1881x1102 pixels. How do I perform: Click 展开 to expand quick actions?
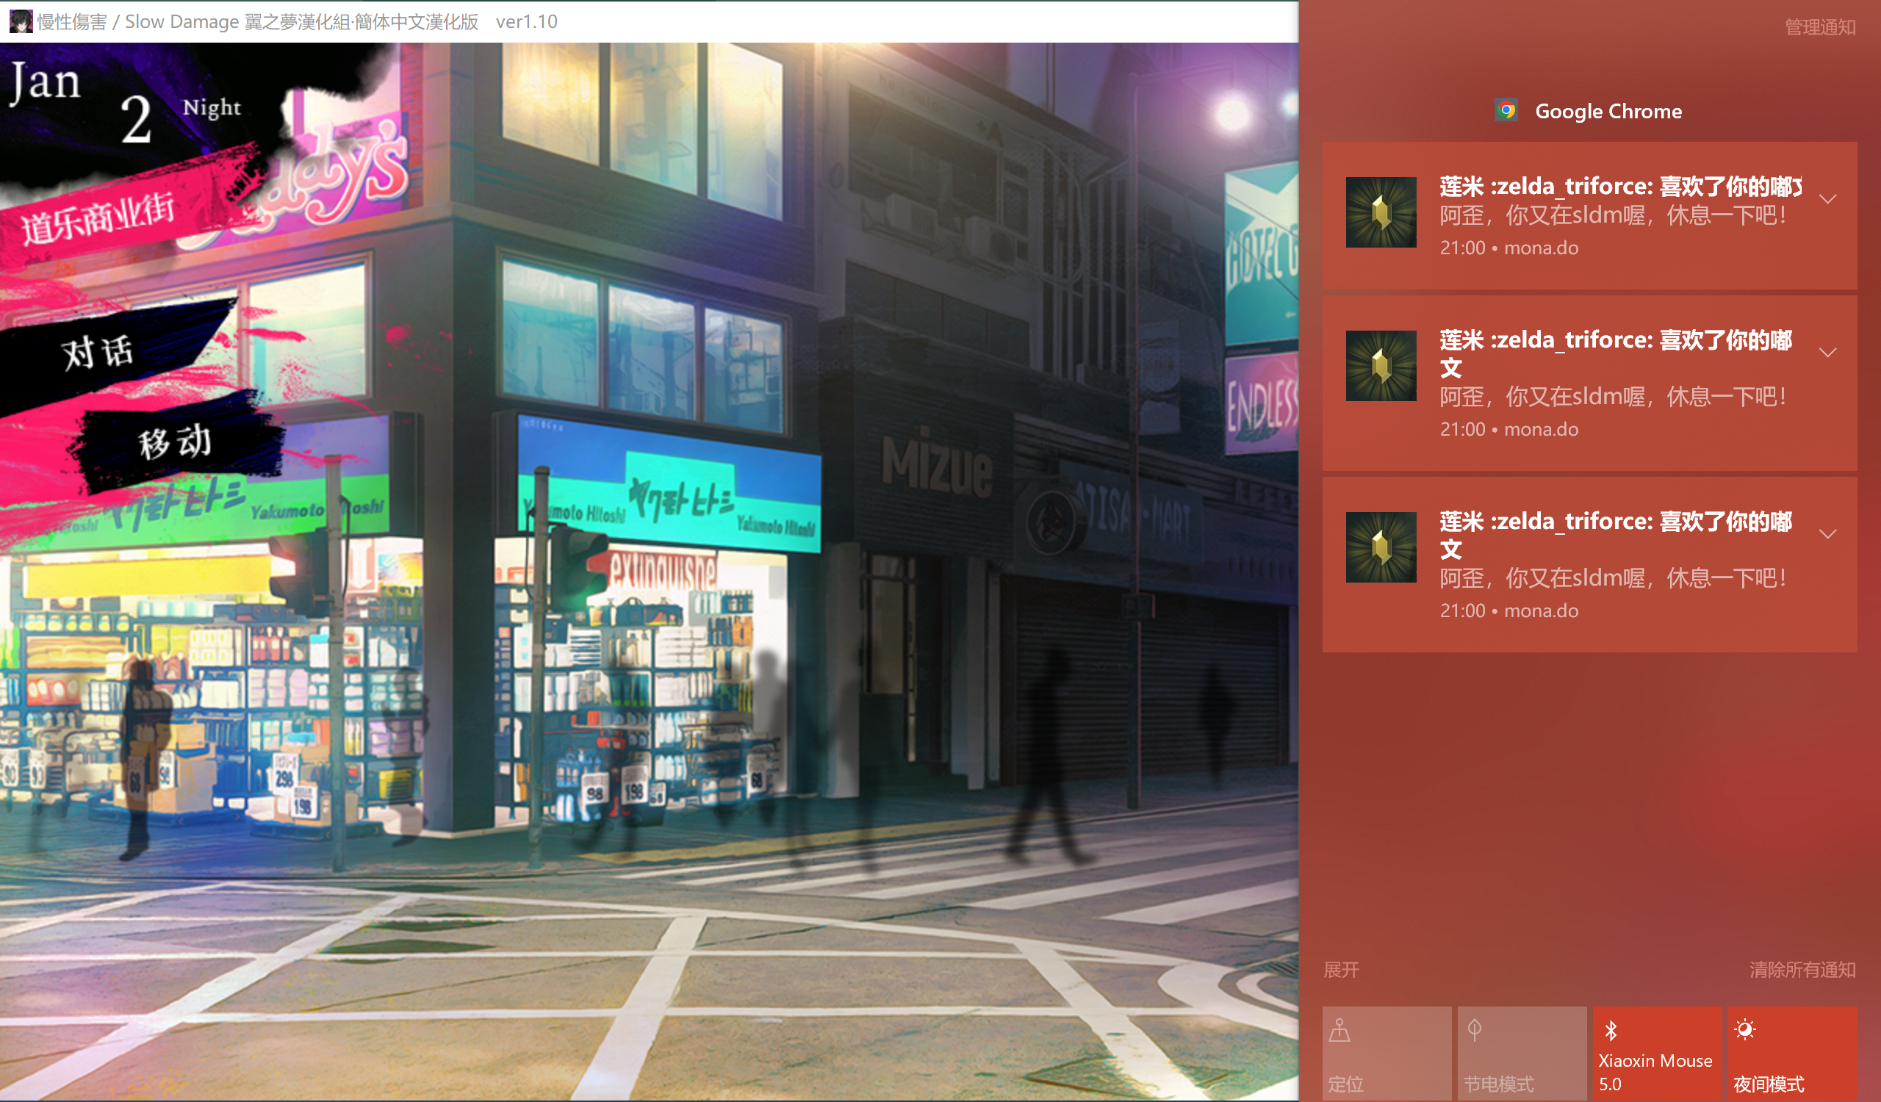(x=1341, y=970)
